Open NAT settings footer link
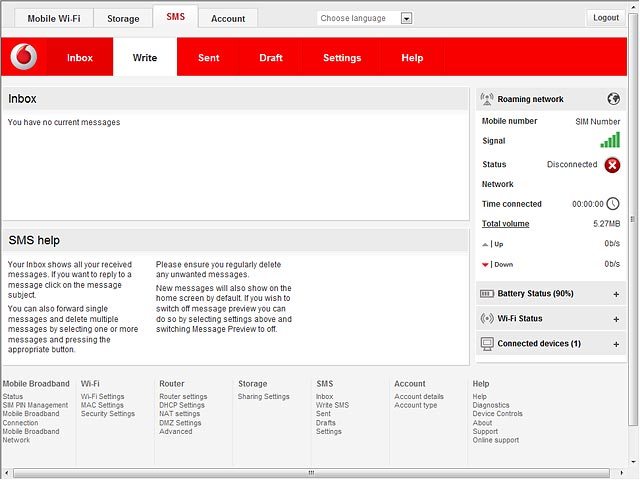Viewport: 640px width, 480px height. [x=180, y=413]
